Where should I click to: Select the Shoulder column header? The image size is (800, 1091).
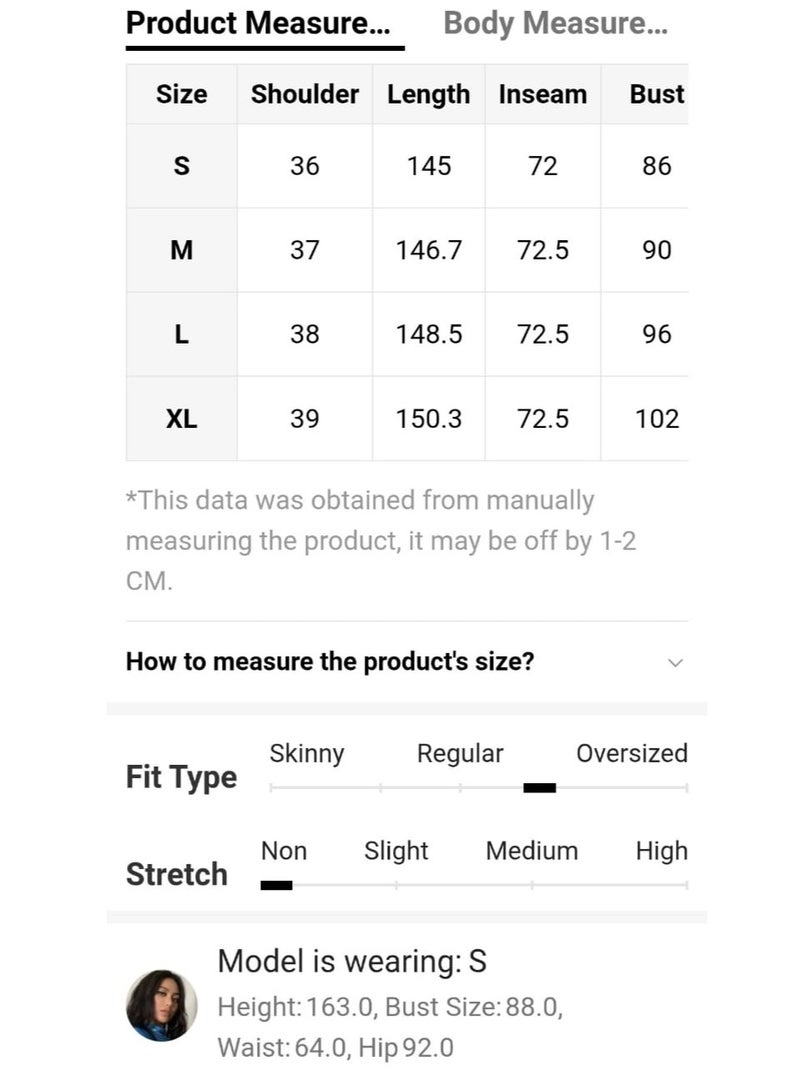pos(304,95)
